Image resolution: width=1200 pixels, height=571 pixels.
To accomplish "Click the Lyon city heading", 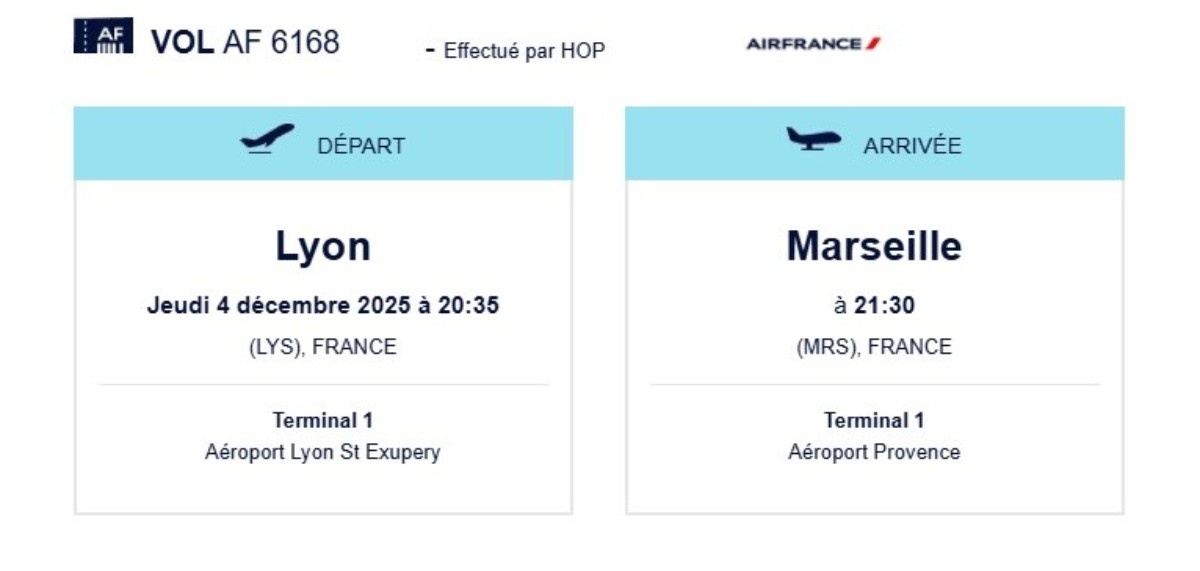I will point(323,246).
